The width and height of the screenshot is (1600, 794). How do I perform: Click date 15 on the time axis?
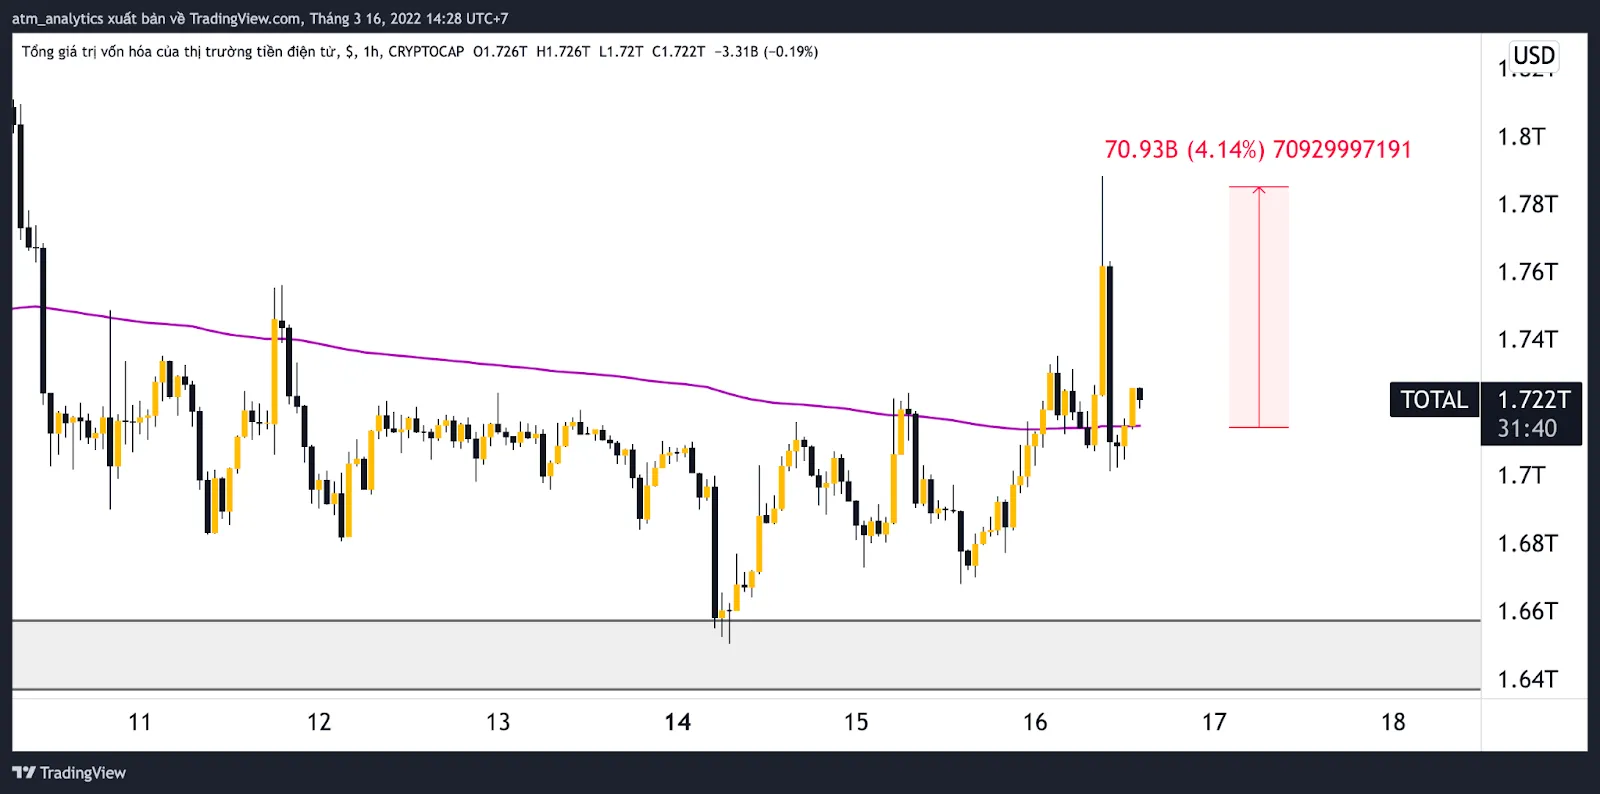pyautogui.click(x=856, y=722)
